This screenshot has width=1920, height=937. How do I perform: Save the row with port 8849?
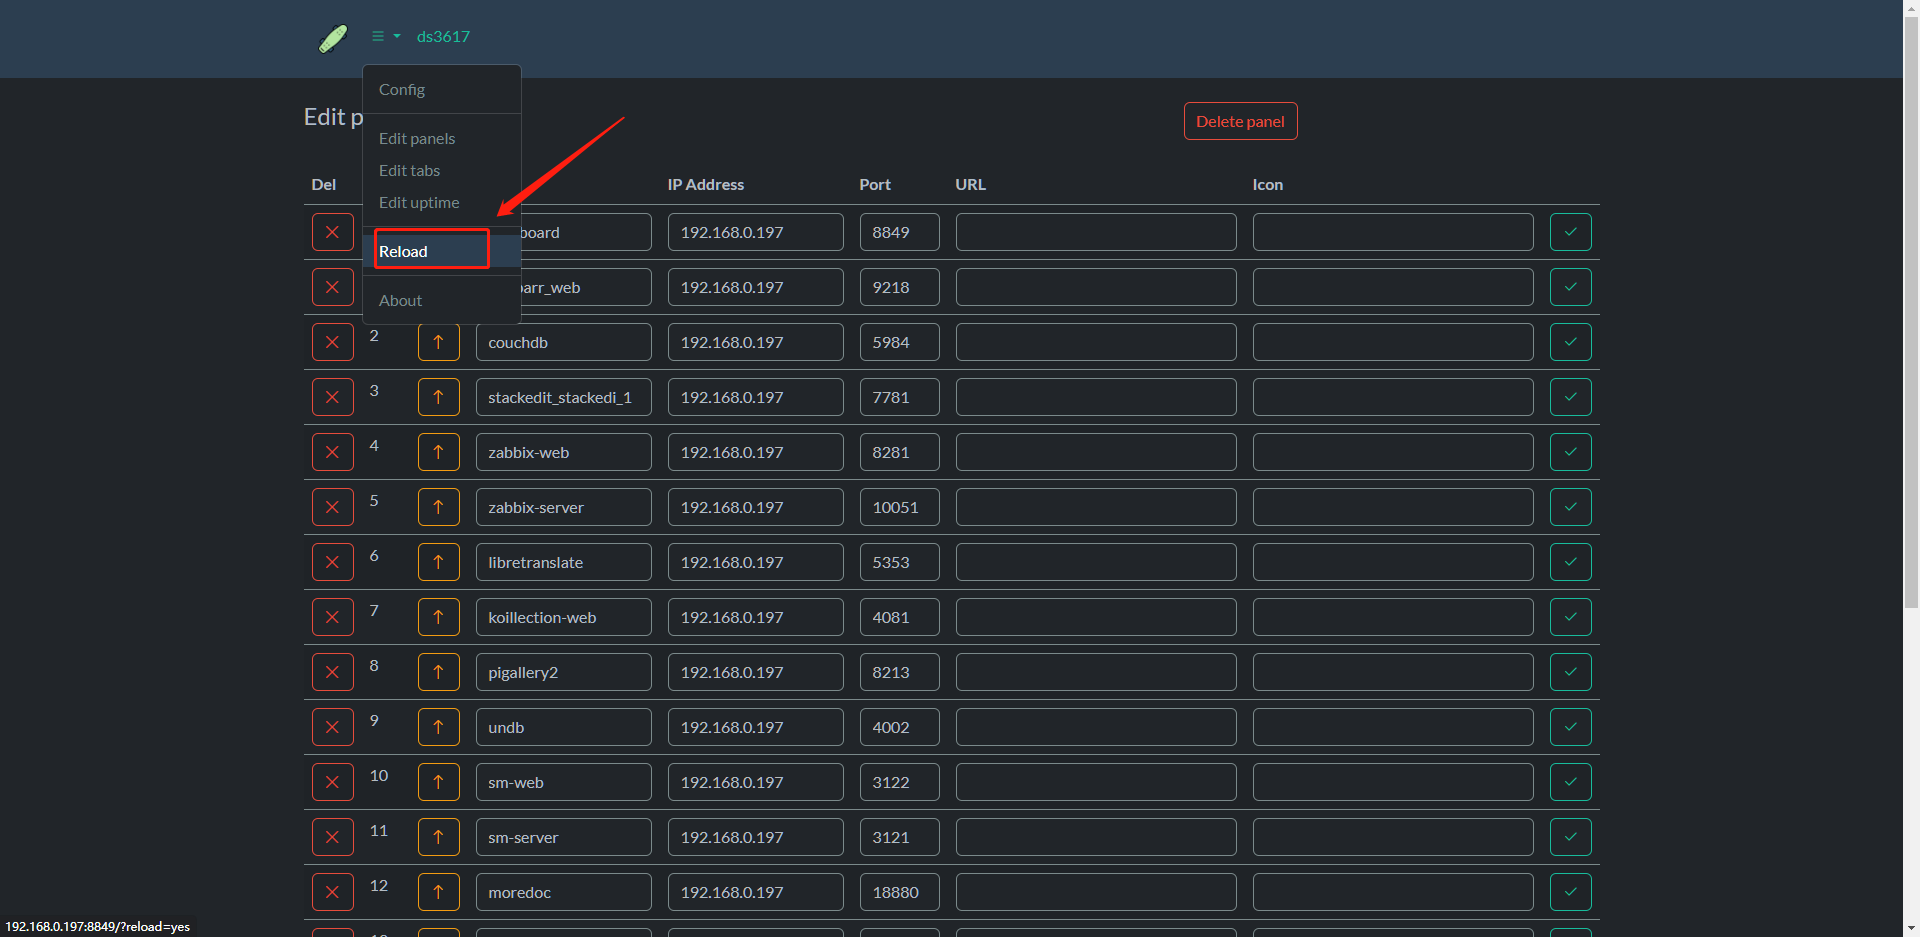1570,232
